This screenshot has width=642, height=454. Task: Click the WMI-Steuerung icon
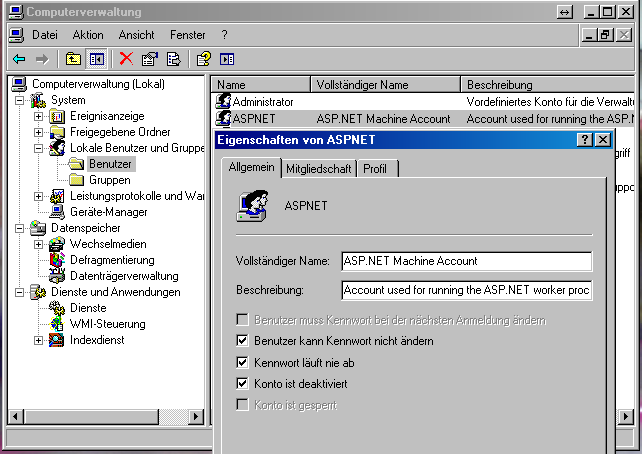coord(57,324)
